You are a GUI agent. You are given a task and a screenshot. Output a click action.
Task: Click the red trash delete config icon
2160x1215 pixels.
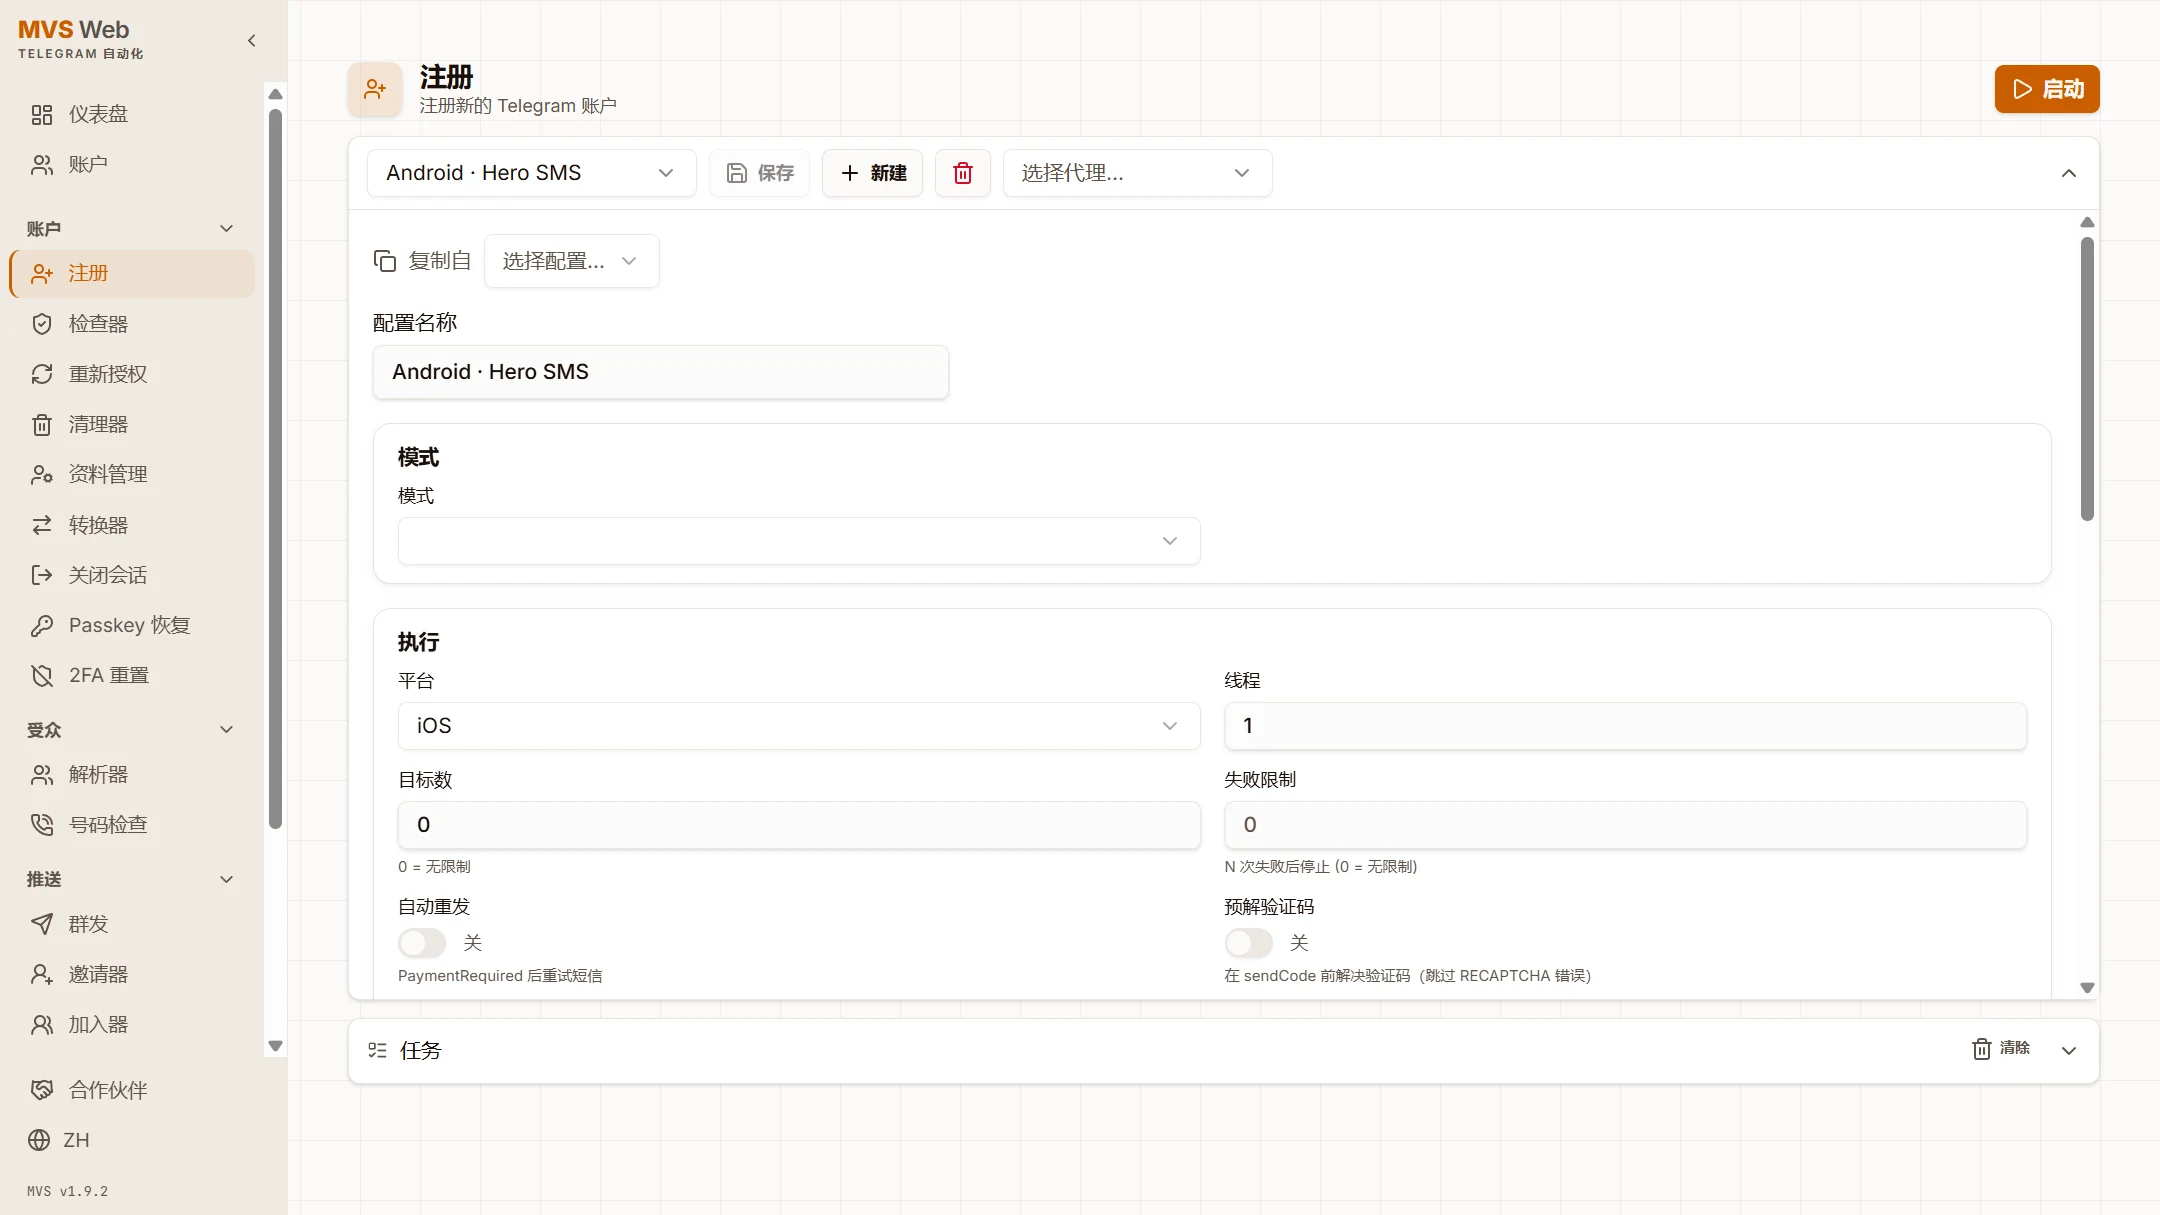coord(962,173)
